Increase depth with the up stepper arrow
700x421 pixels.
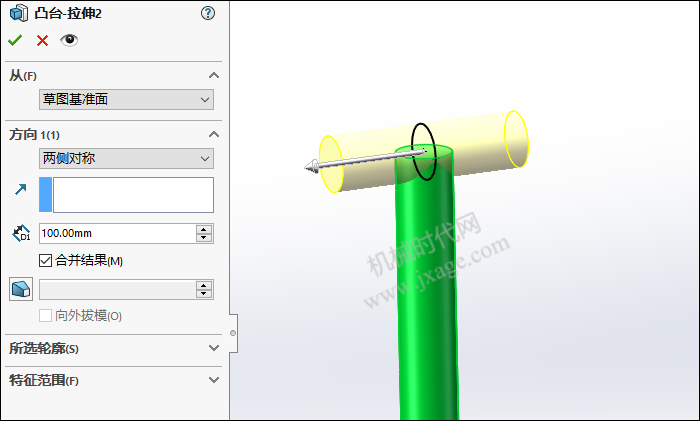point(204,229)
